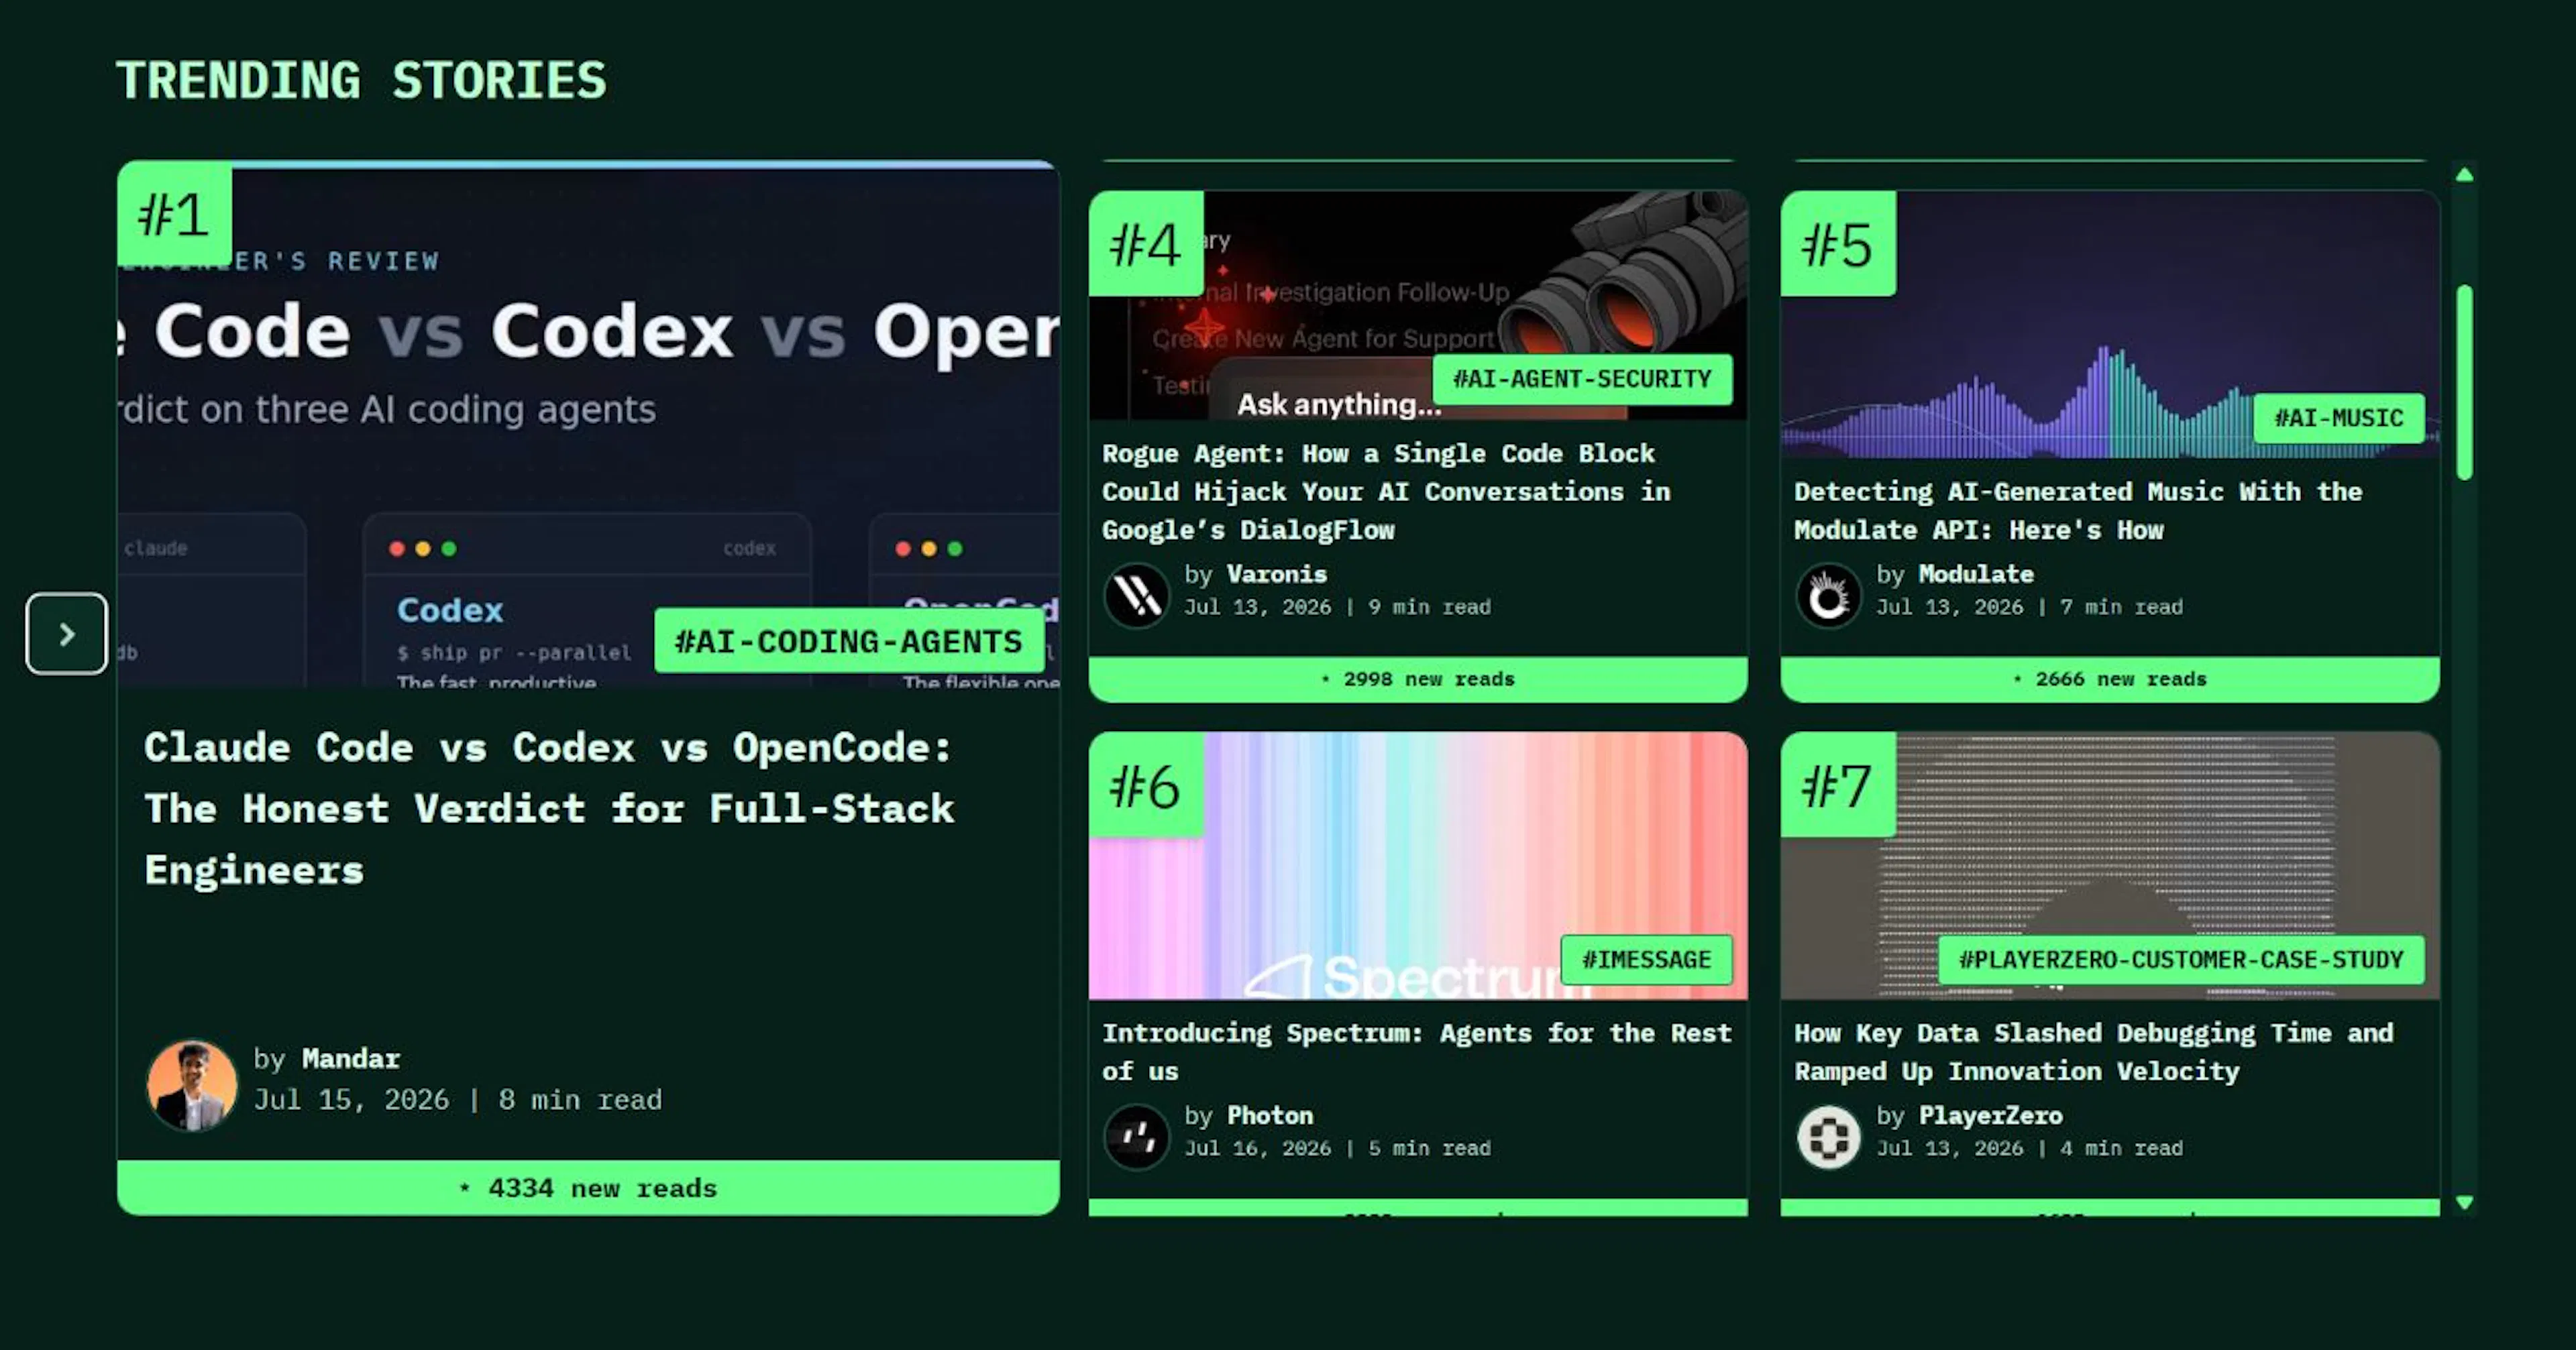Click the #7 rank badge
Image resolution: width=2576 pixels, height=1350 pixels.
(x=1838, y=784)
